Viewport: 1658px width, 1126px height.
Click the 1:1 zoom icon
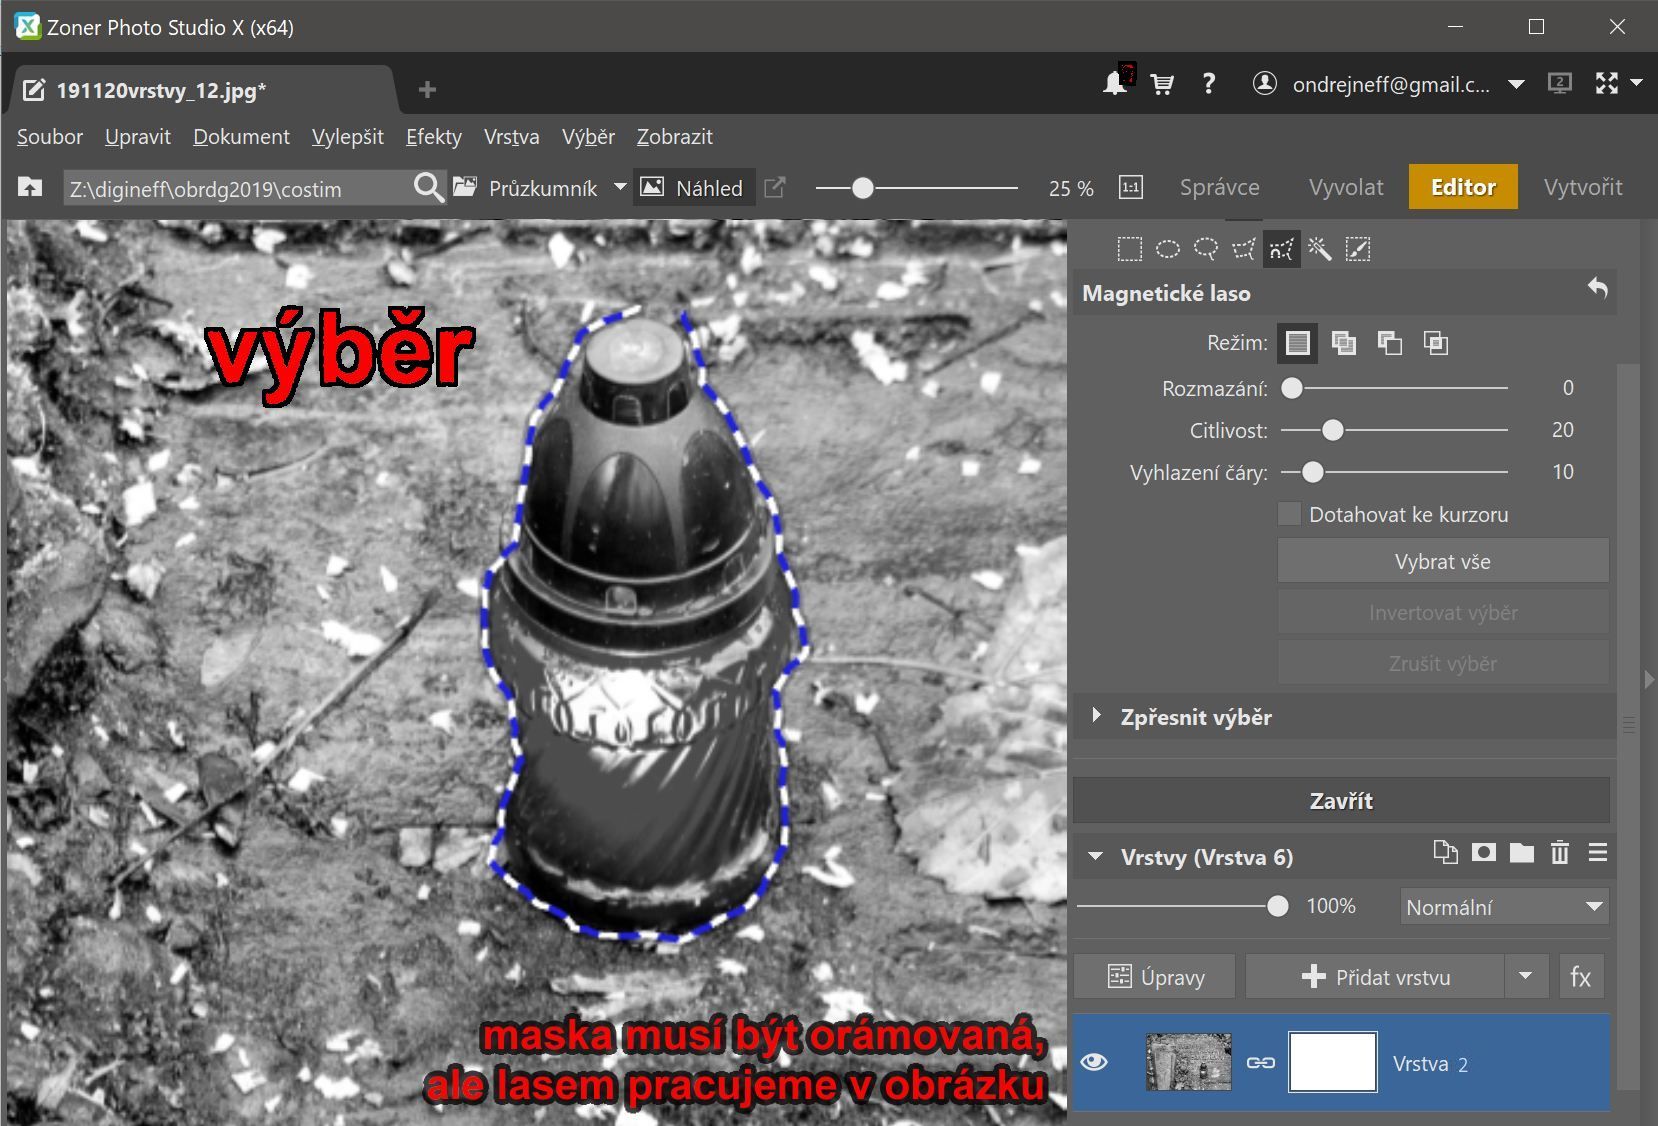(x=1130, y=188)
